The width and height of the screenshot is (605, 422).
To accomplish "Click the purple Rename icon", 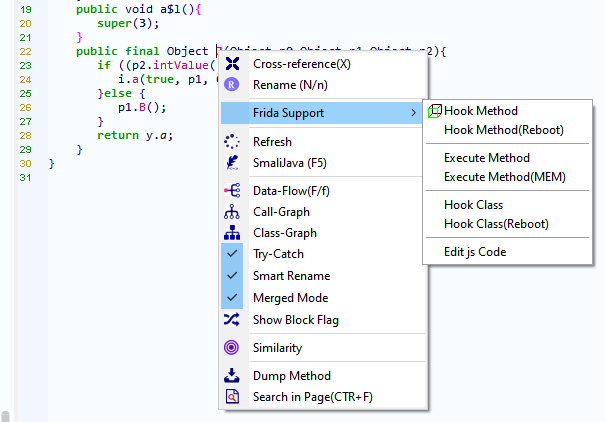I will click(x=232, y=85).
